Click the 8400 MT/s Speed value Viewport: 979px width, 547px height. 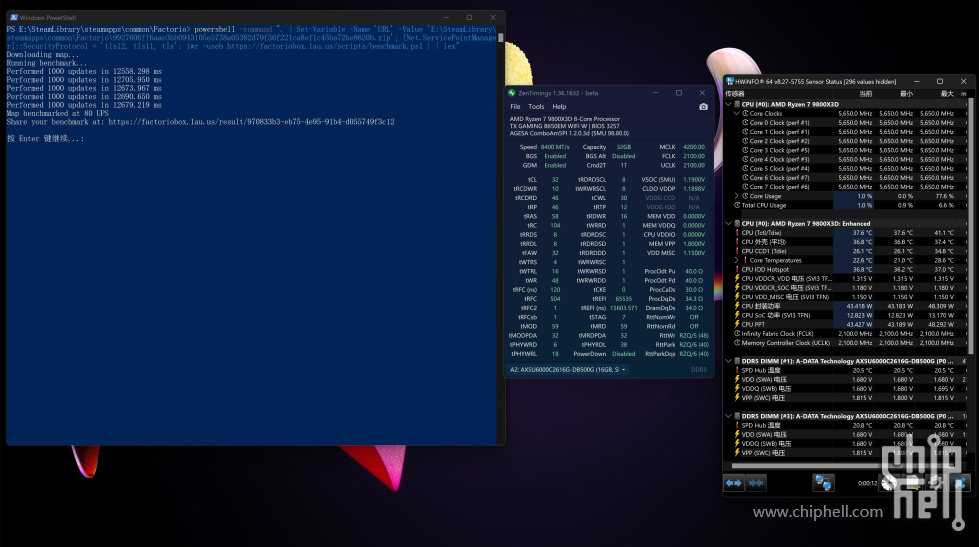(x=555, y=147)
